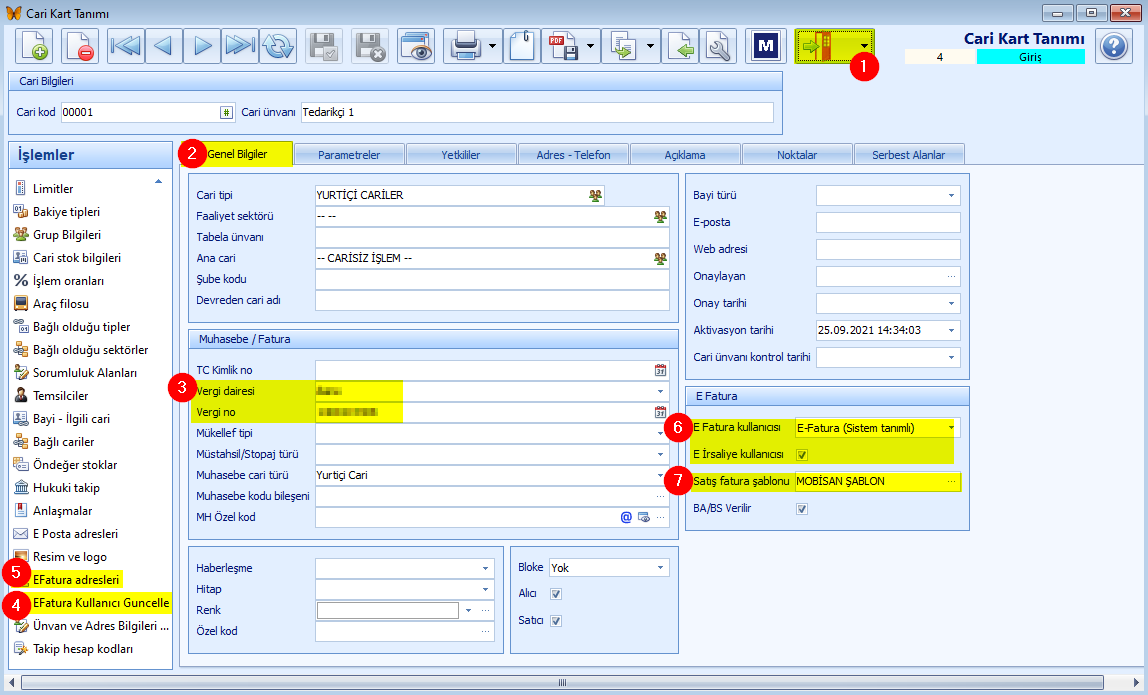Click the new record icon with green plus
Screen dimensions: 1148x695
point(34,46)
